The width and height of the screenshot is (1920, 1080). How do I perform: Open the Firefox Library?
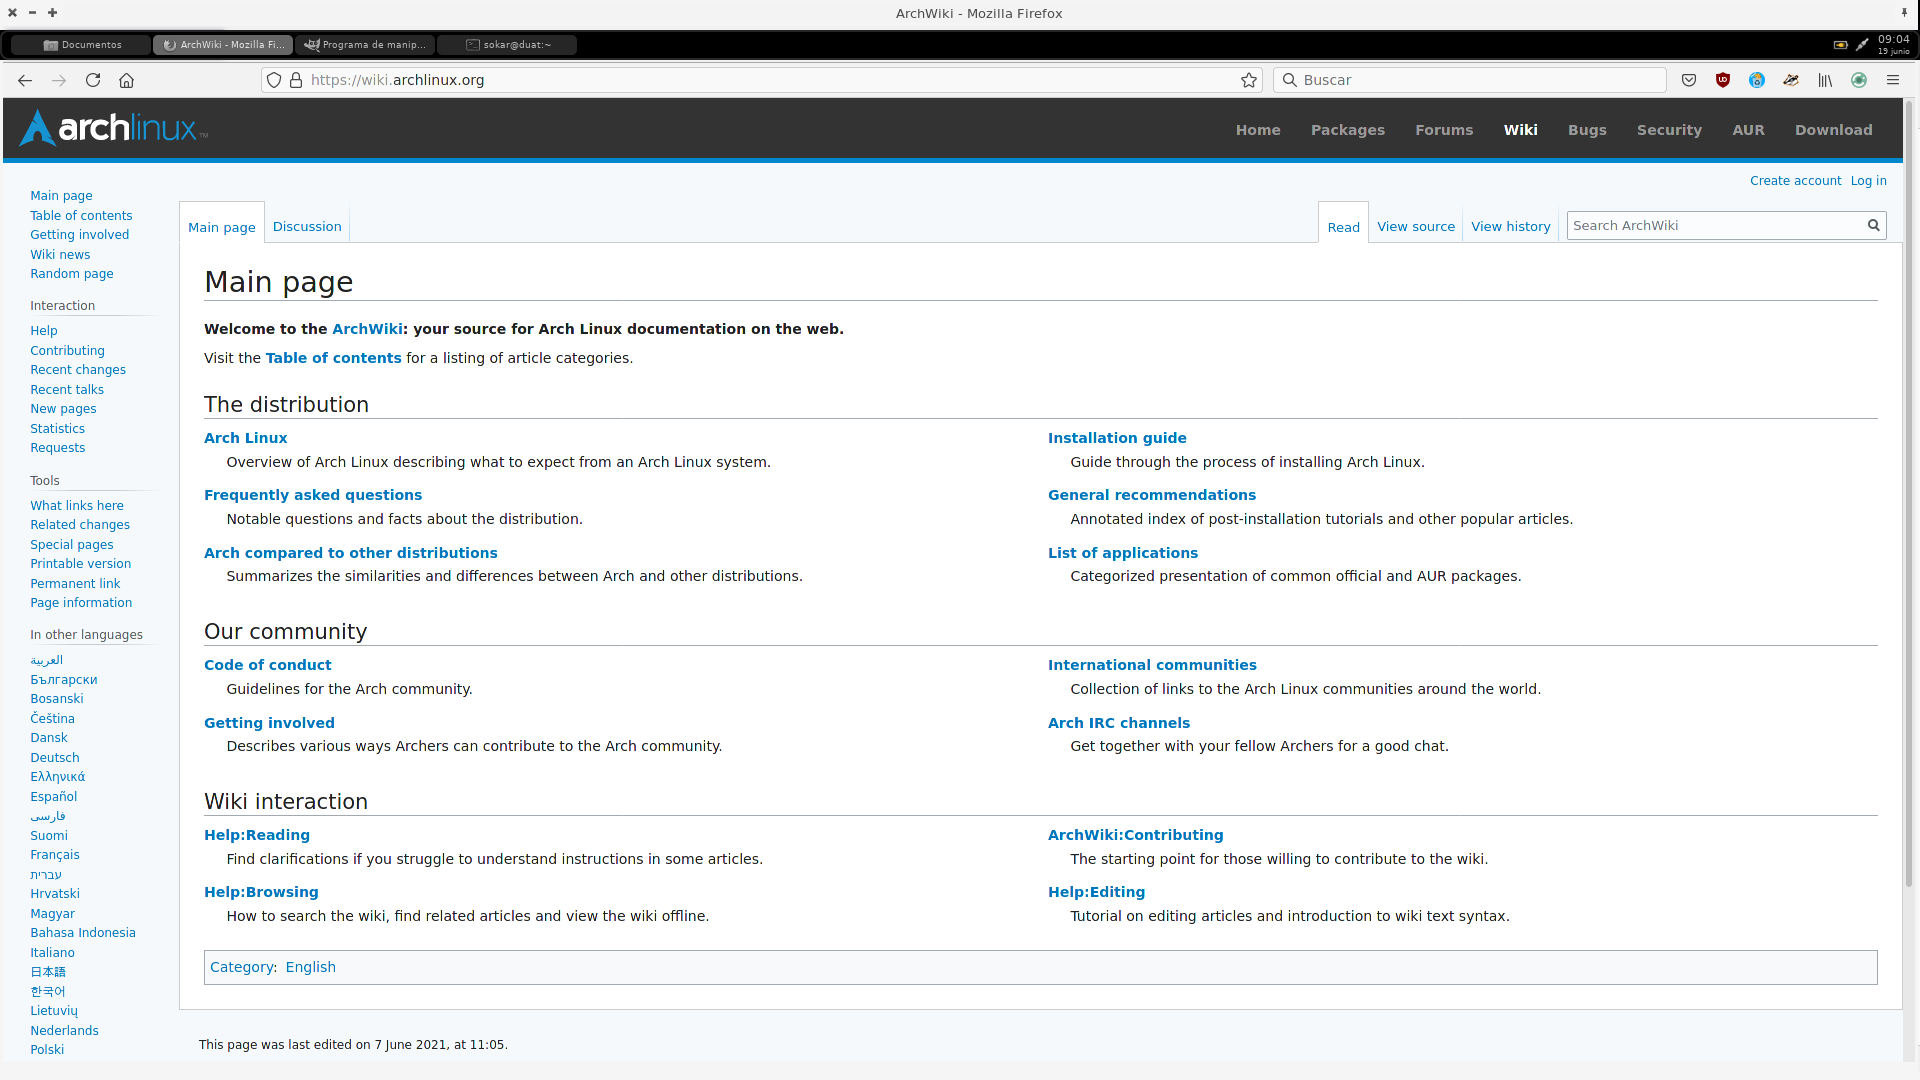[x=1825, y=80]
